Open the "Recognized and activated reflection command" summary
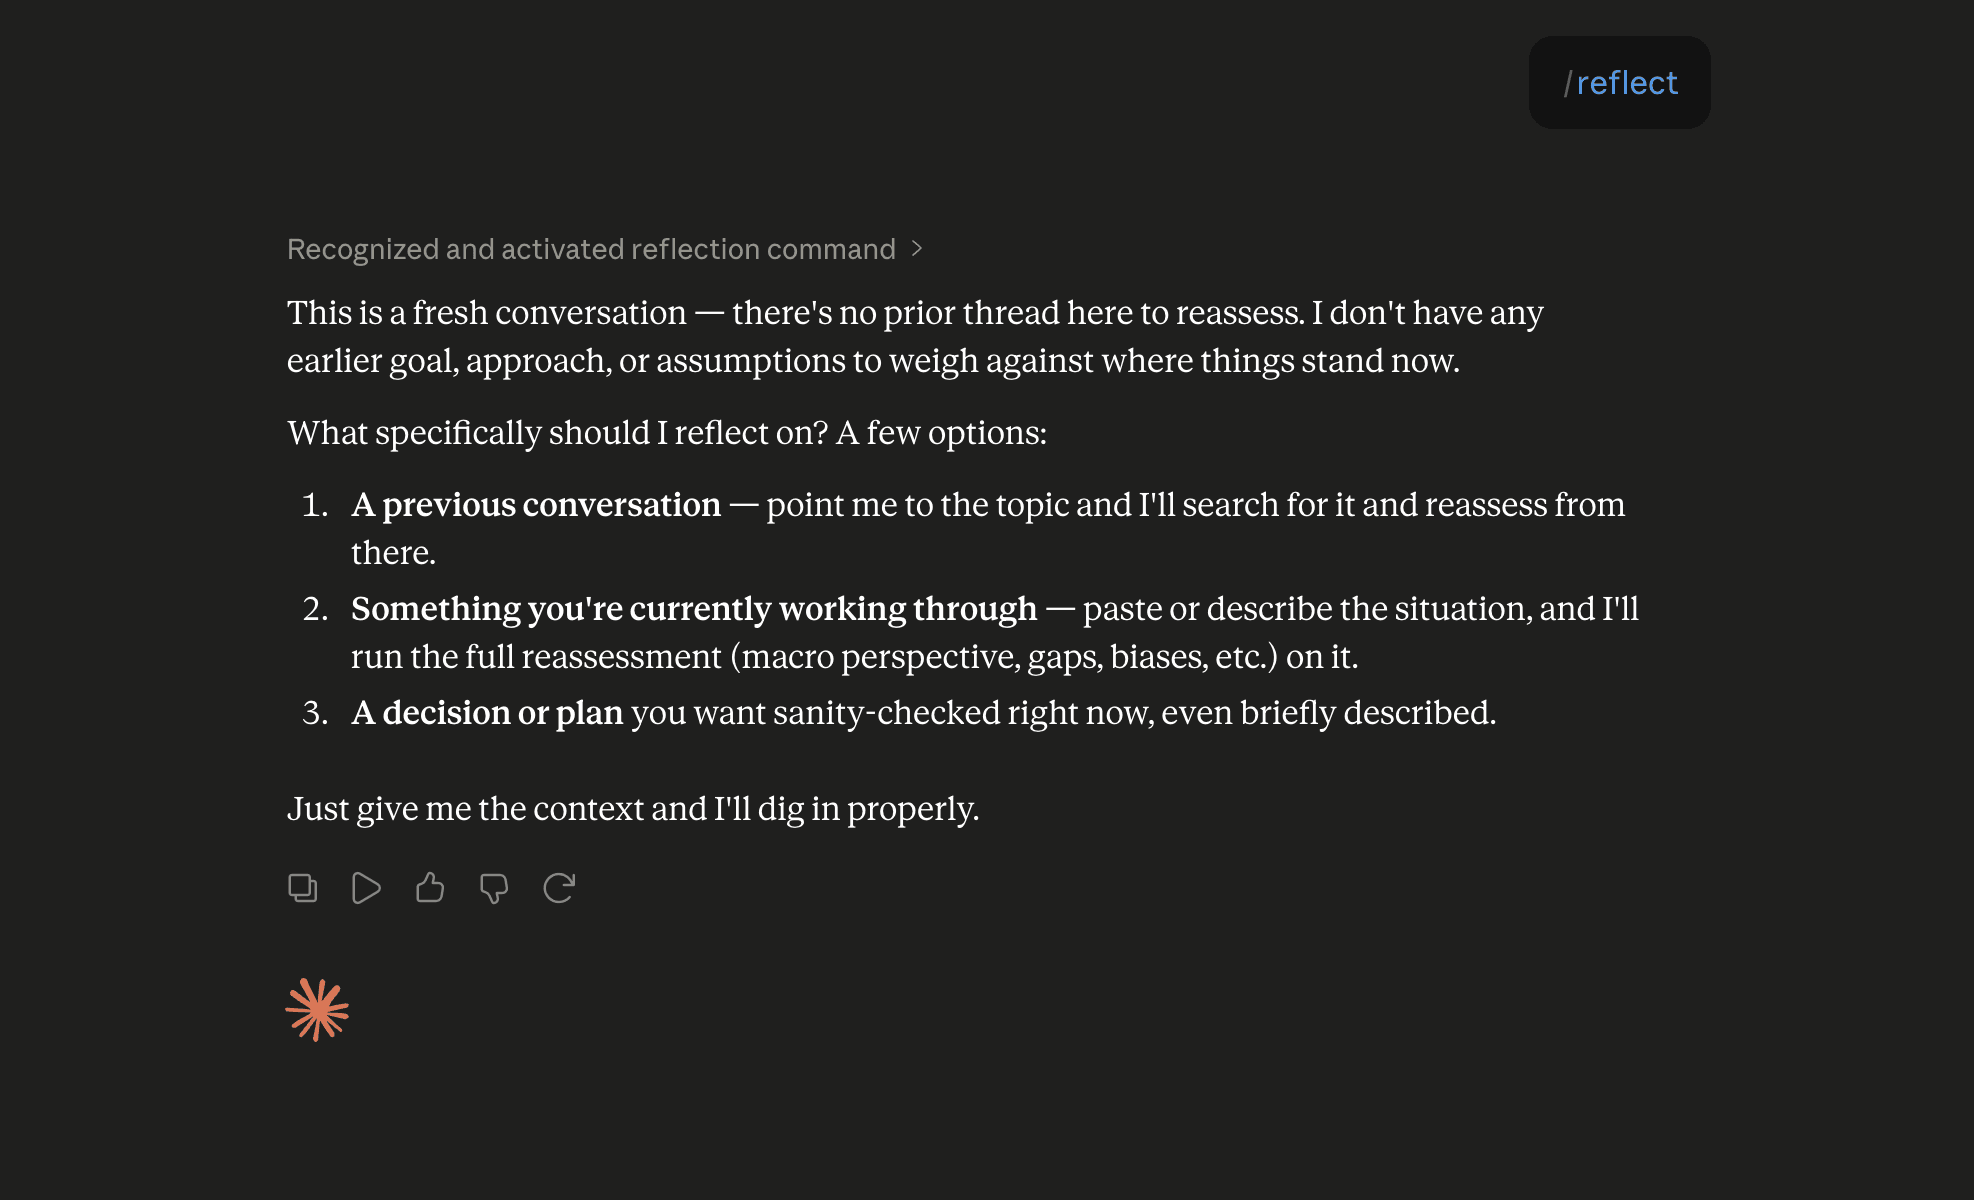The width and height of the screenshot is (1974, 1200). (591, 249)
